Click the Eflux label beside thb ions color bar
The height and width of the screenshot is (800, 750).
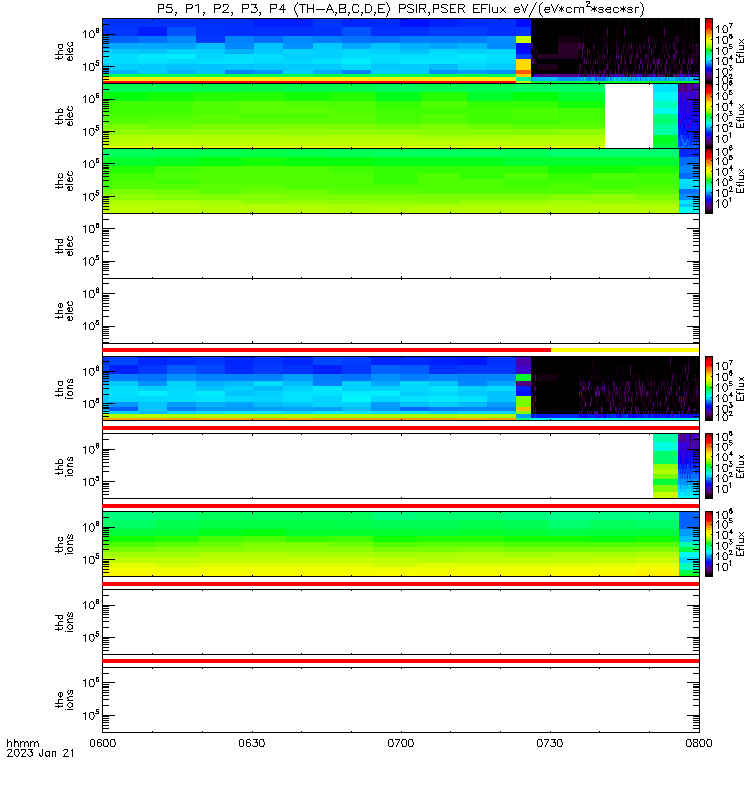coord(740,466)
